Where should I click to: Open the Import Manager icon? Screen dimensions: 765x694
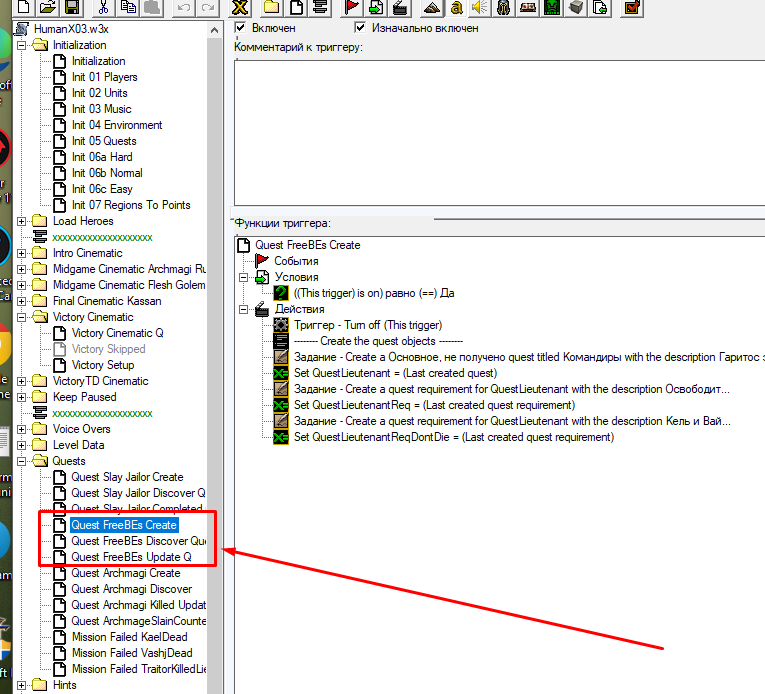(600, 7)
